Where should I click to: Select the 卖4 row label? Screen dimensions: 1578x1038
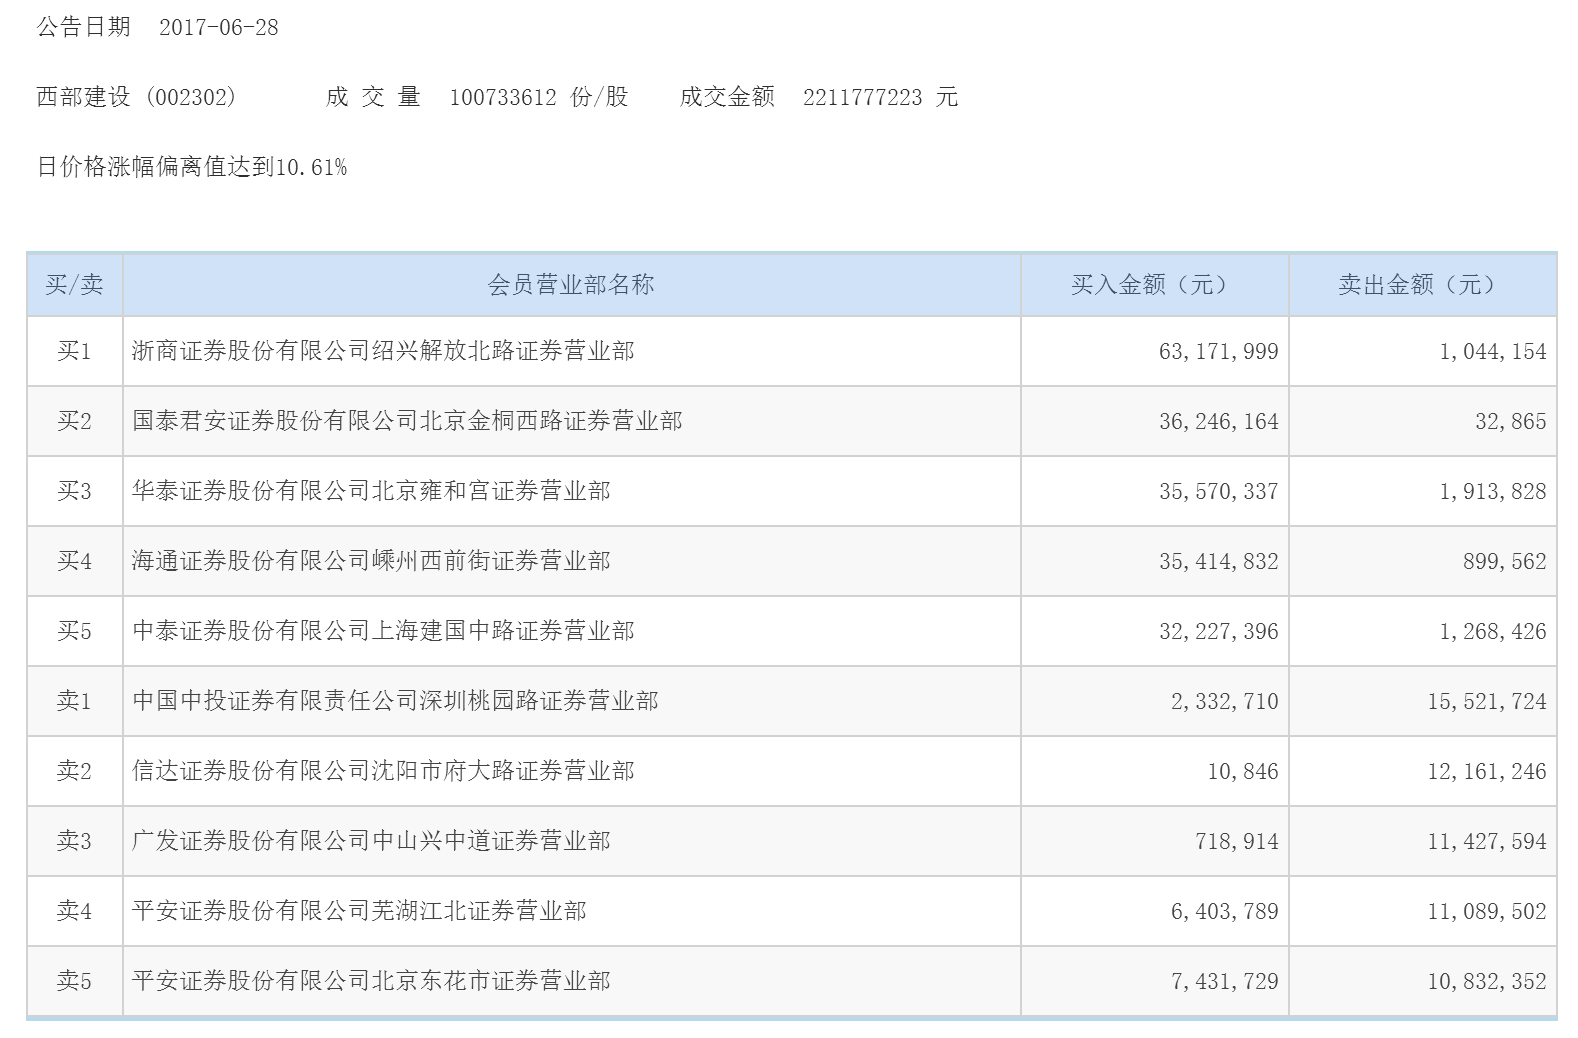tap(75, 911)
